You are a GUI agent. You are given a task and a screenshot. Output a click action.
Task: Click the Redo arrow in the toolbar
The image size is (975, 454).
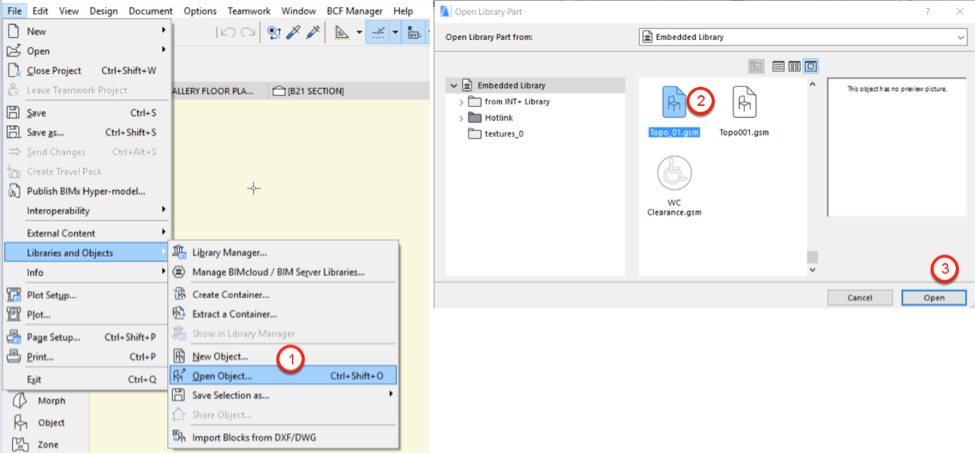coord(247,32)
